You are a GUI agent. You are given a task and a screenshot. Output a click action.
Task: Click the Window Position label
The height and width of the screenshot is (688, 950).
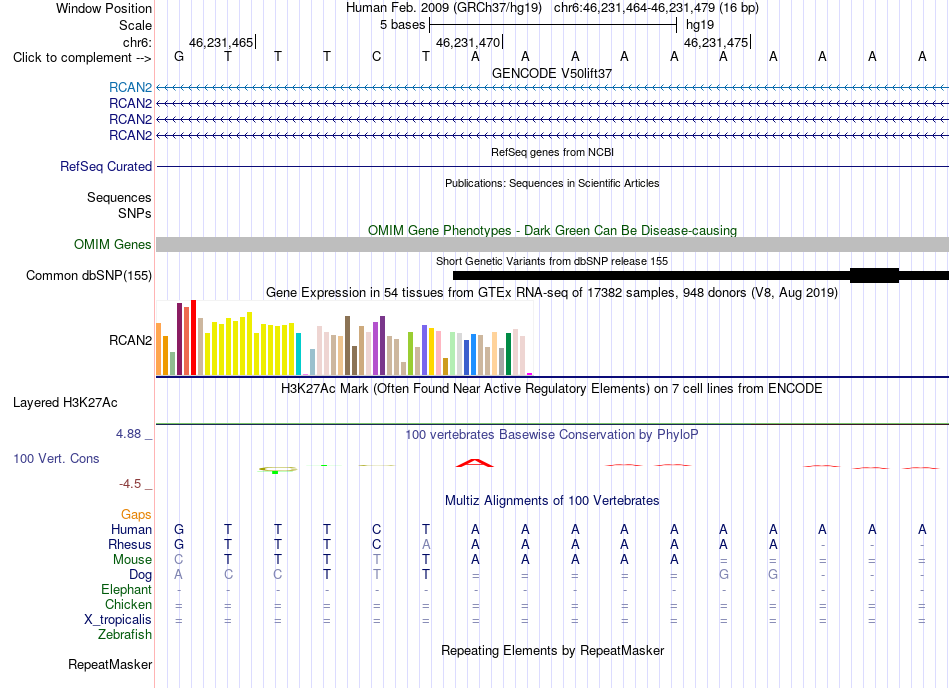tap(104, 8)
